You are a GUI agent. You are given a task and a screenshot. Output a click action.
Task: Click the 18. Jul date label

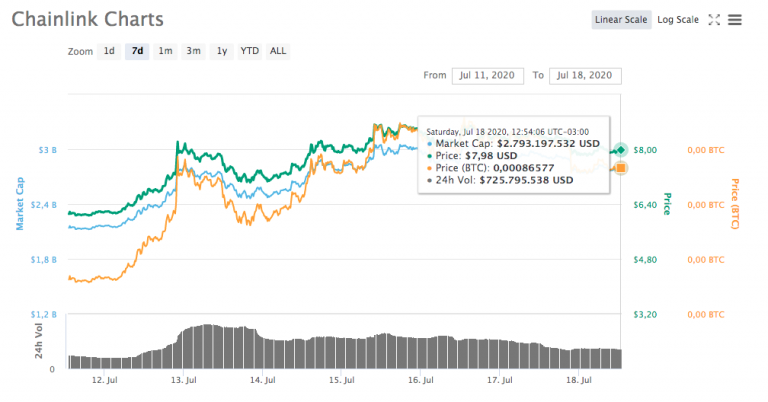click(x=579, y=380)
